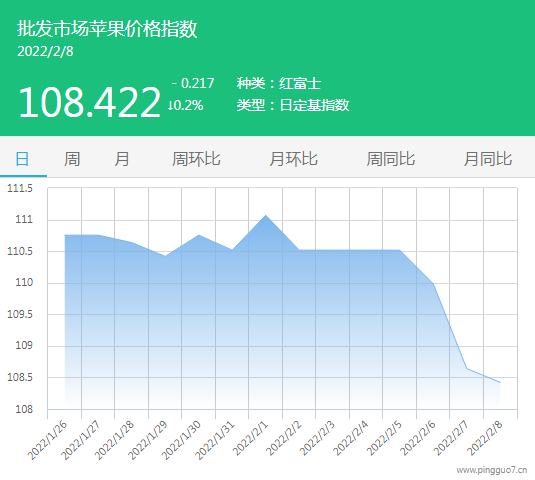Select the 周同比 tab
Screen dimensions: 535x480
pyautogui.click(x=391, y=159)
